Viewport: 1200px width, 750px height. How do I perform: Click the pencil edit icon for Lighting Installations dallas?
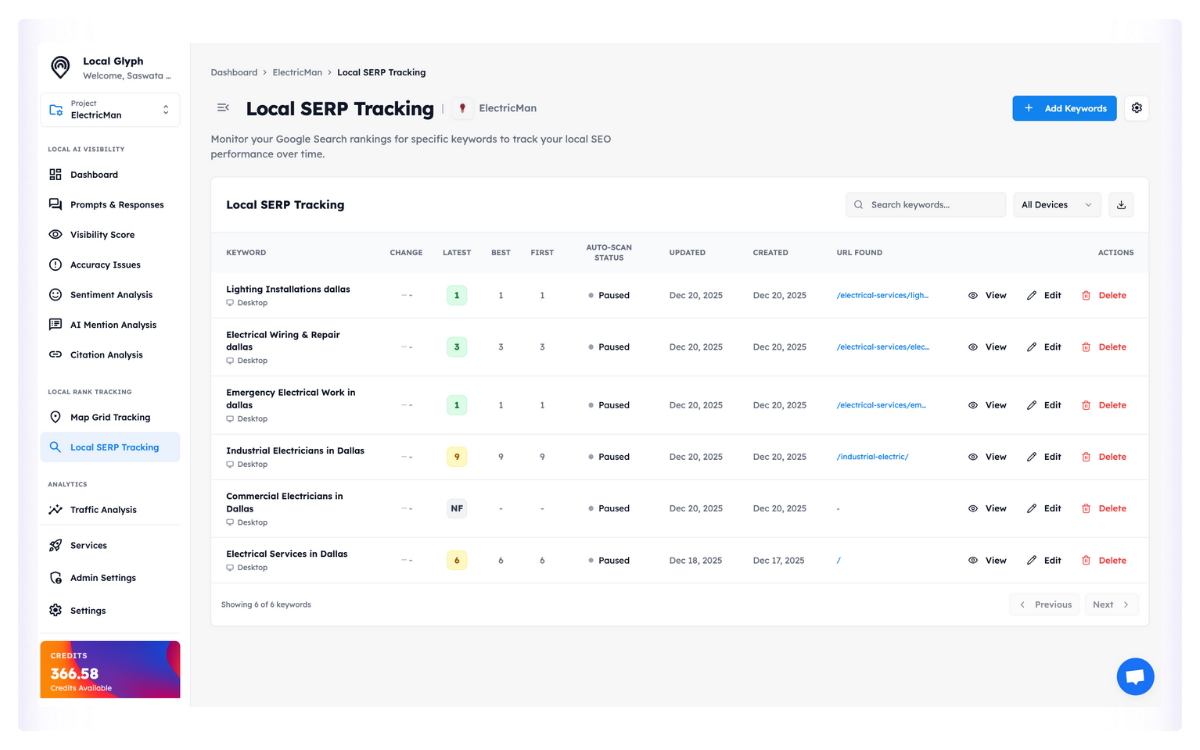pyautogui.click(x=1032, y=296)
